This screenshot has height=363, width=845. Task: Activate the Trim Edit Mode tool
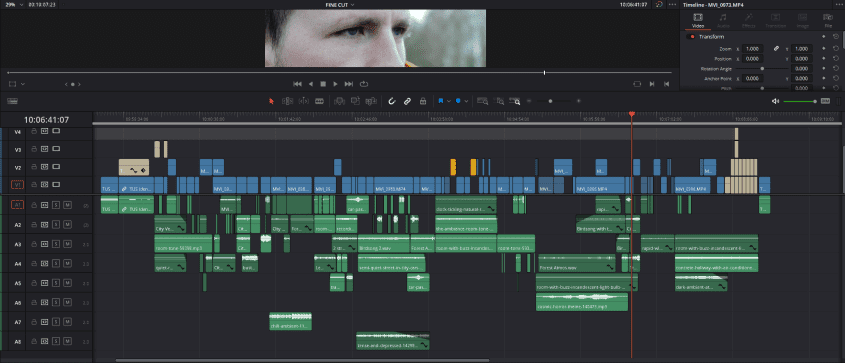pos(287,101)
